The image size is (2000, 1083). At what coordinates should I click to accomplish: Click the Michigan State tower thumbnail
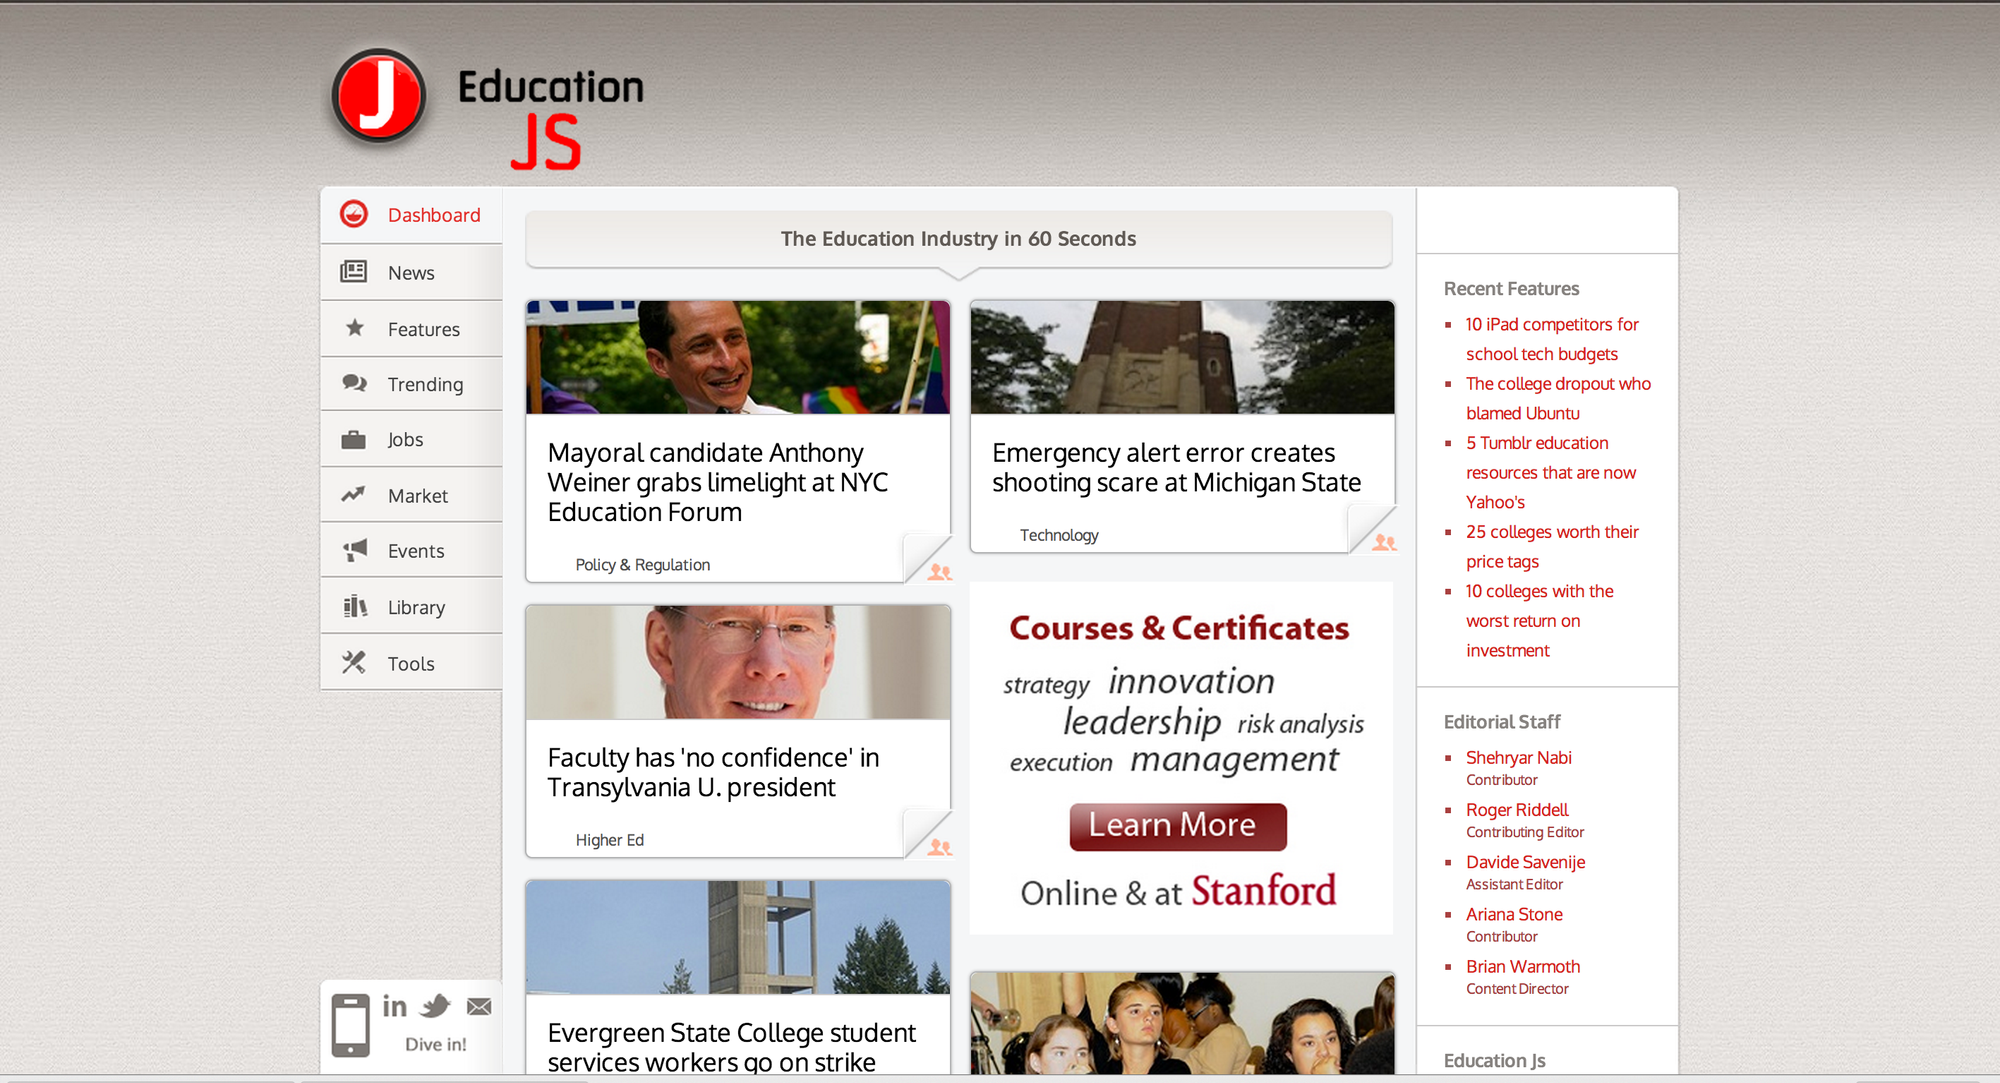tap(1182, 357)
